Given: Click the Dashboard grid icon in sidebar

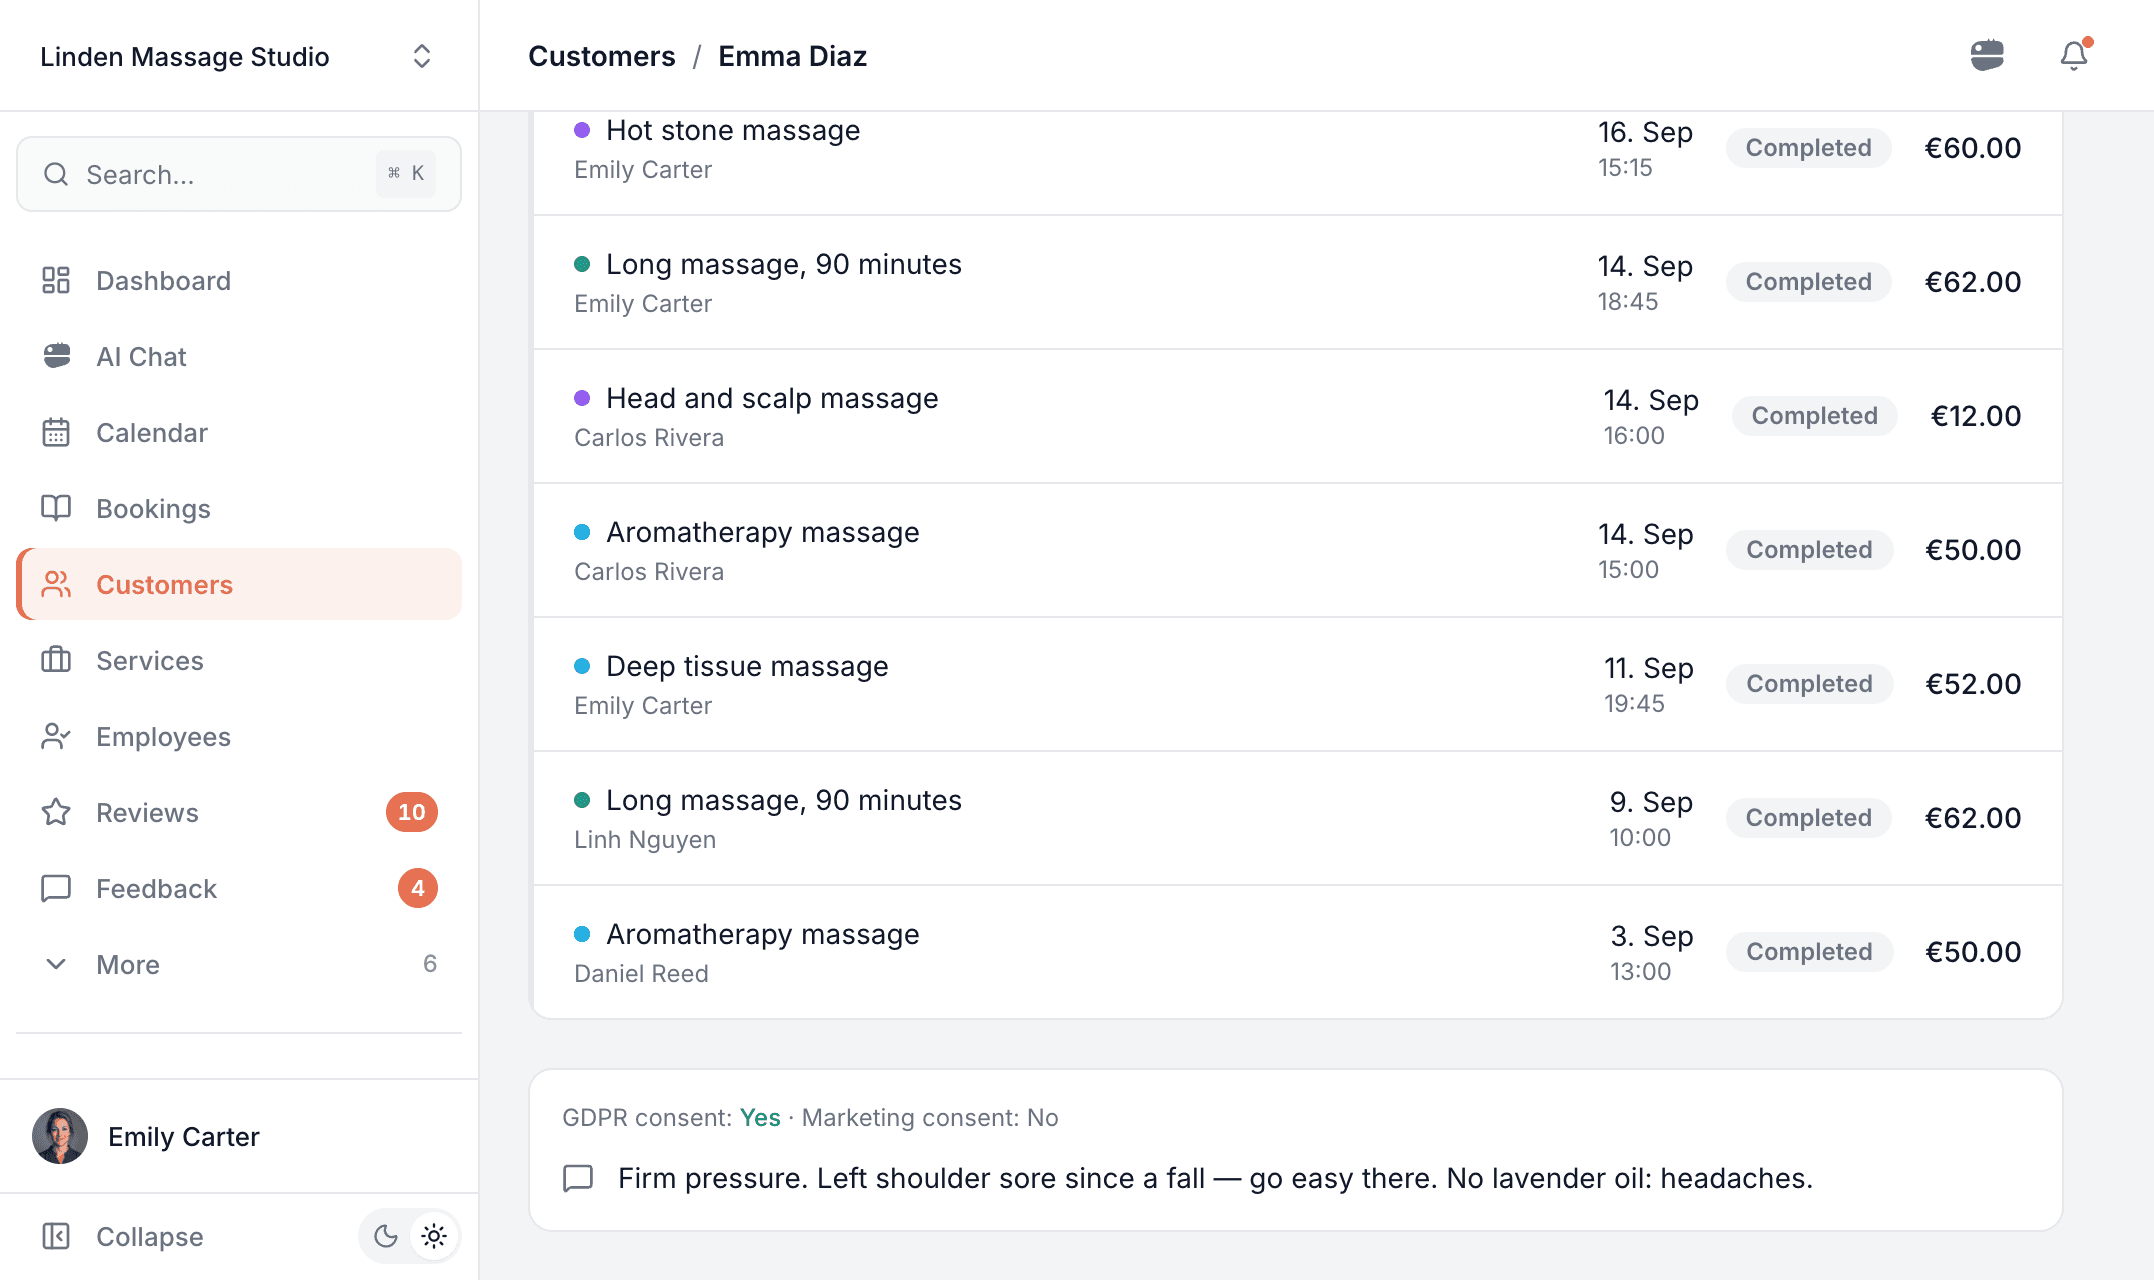Looking at the screenshot, I should (x=56, y=280).
